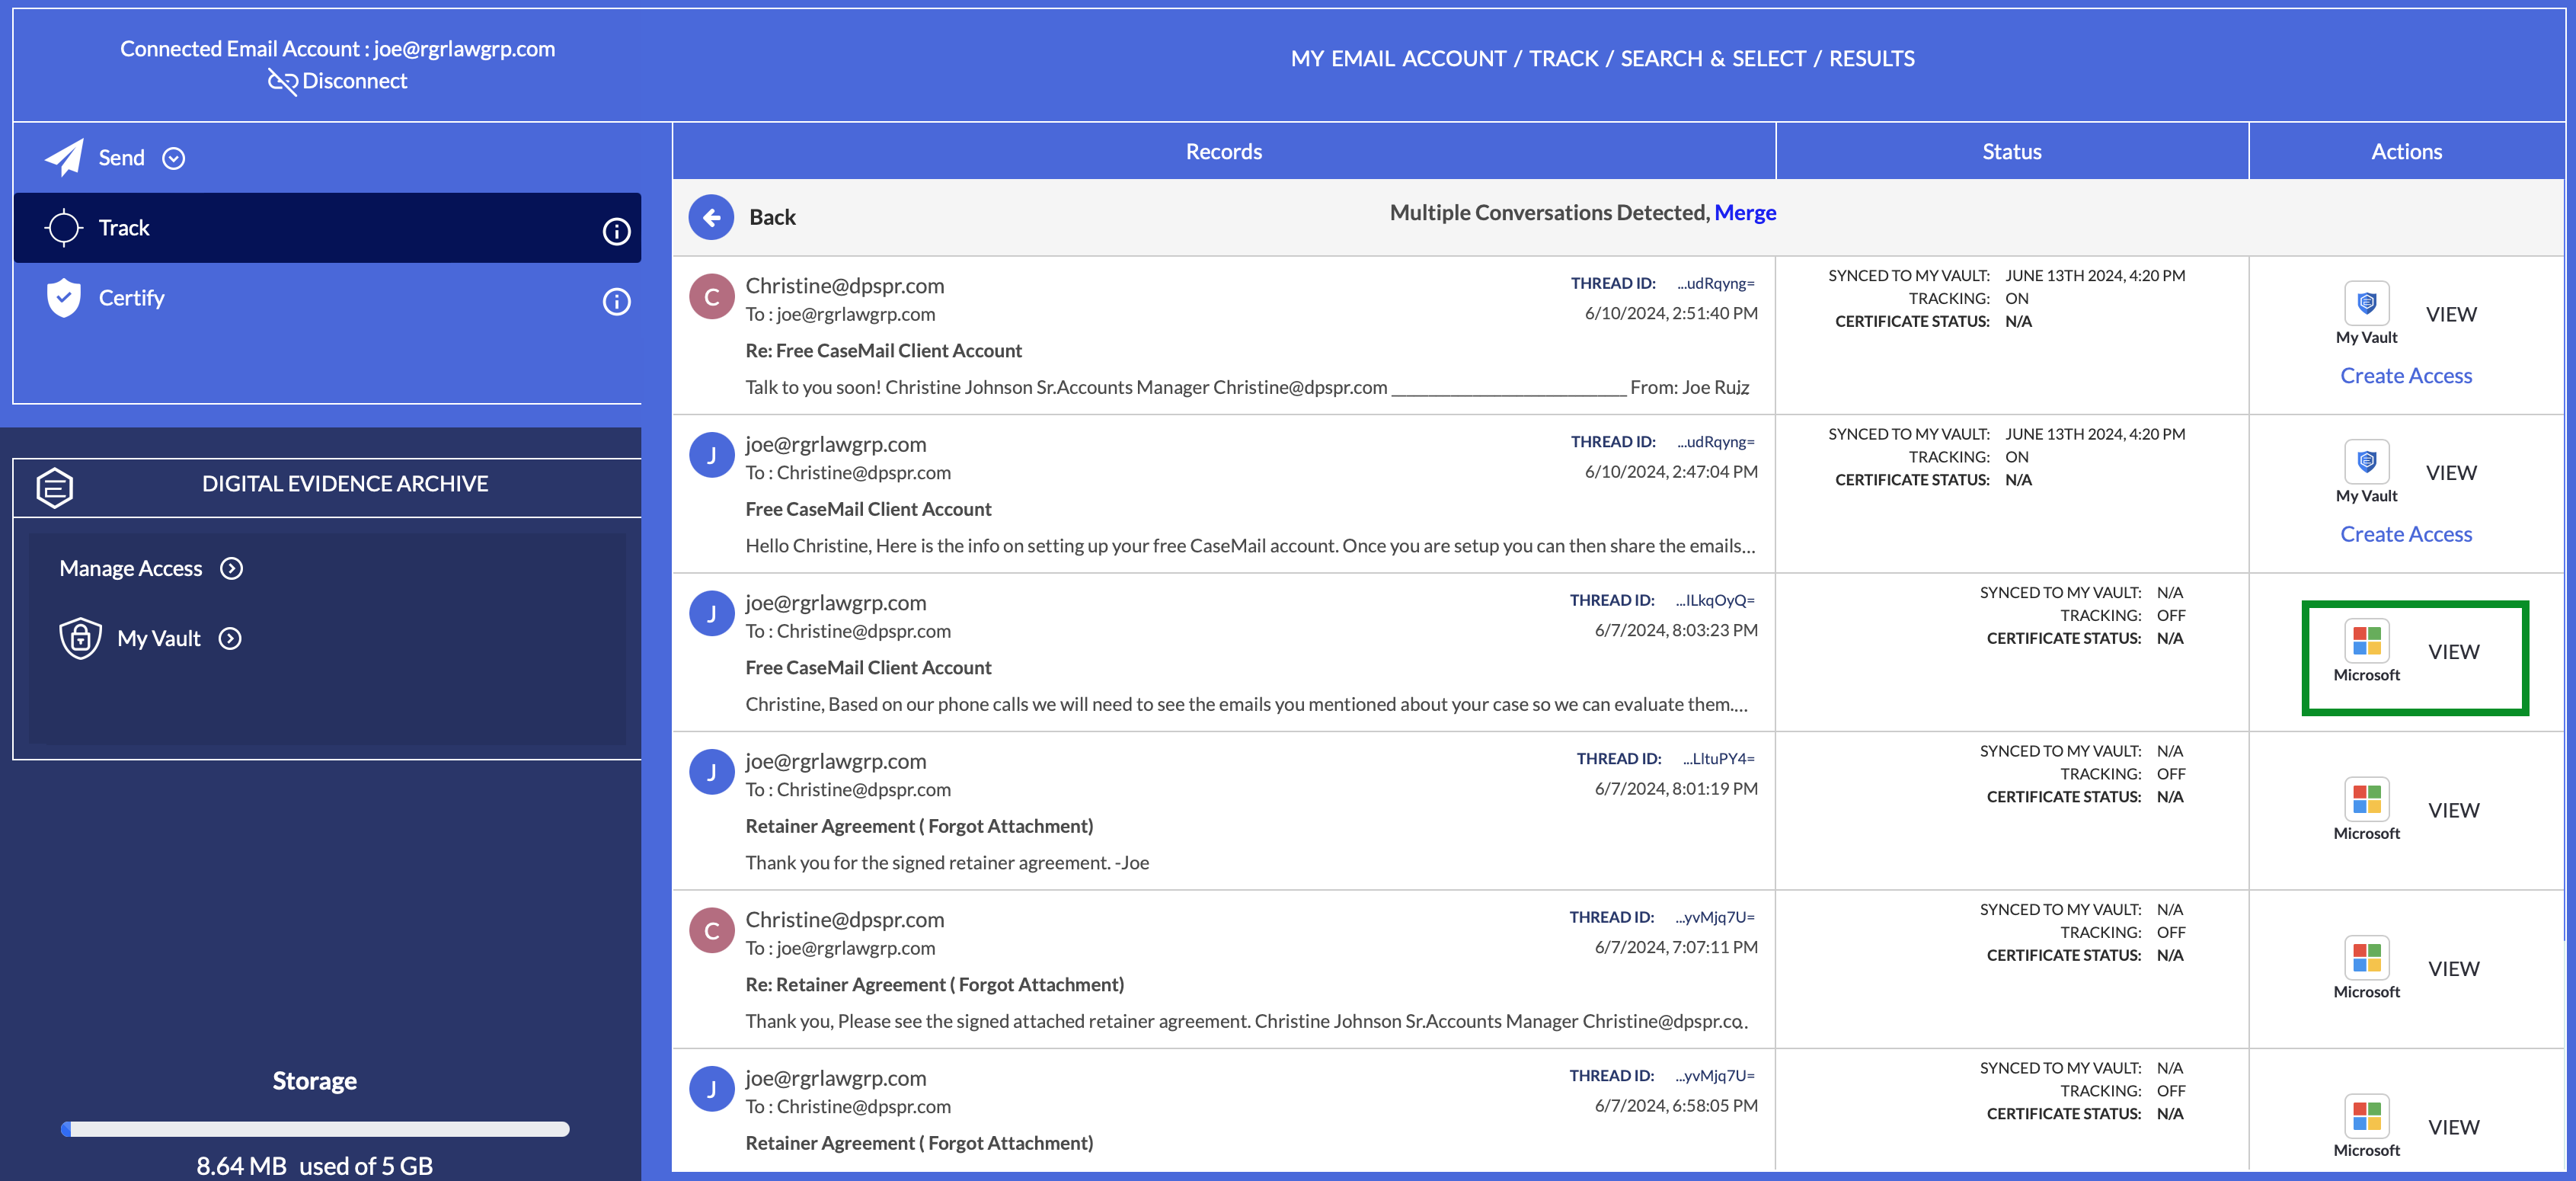Click thread ID ...LItuPY4=

(x=1718, y=759)
